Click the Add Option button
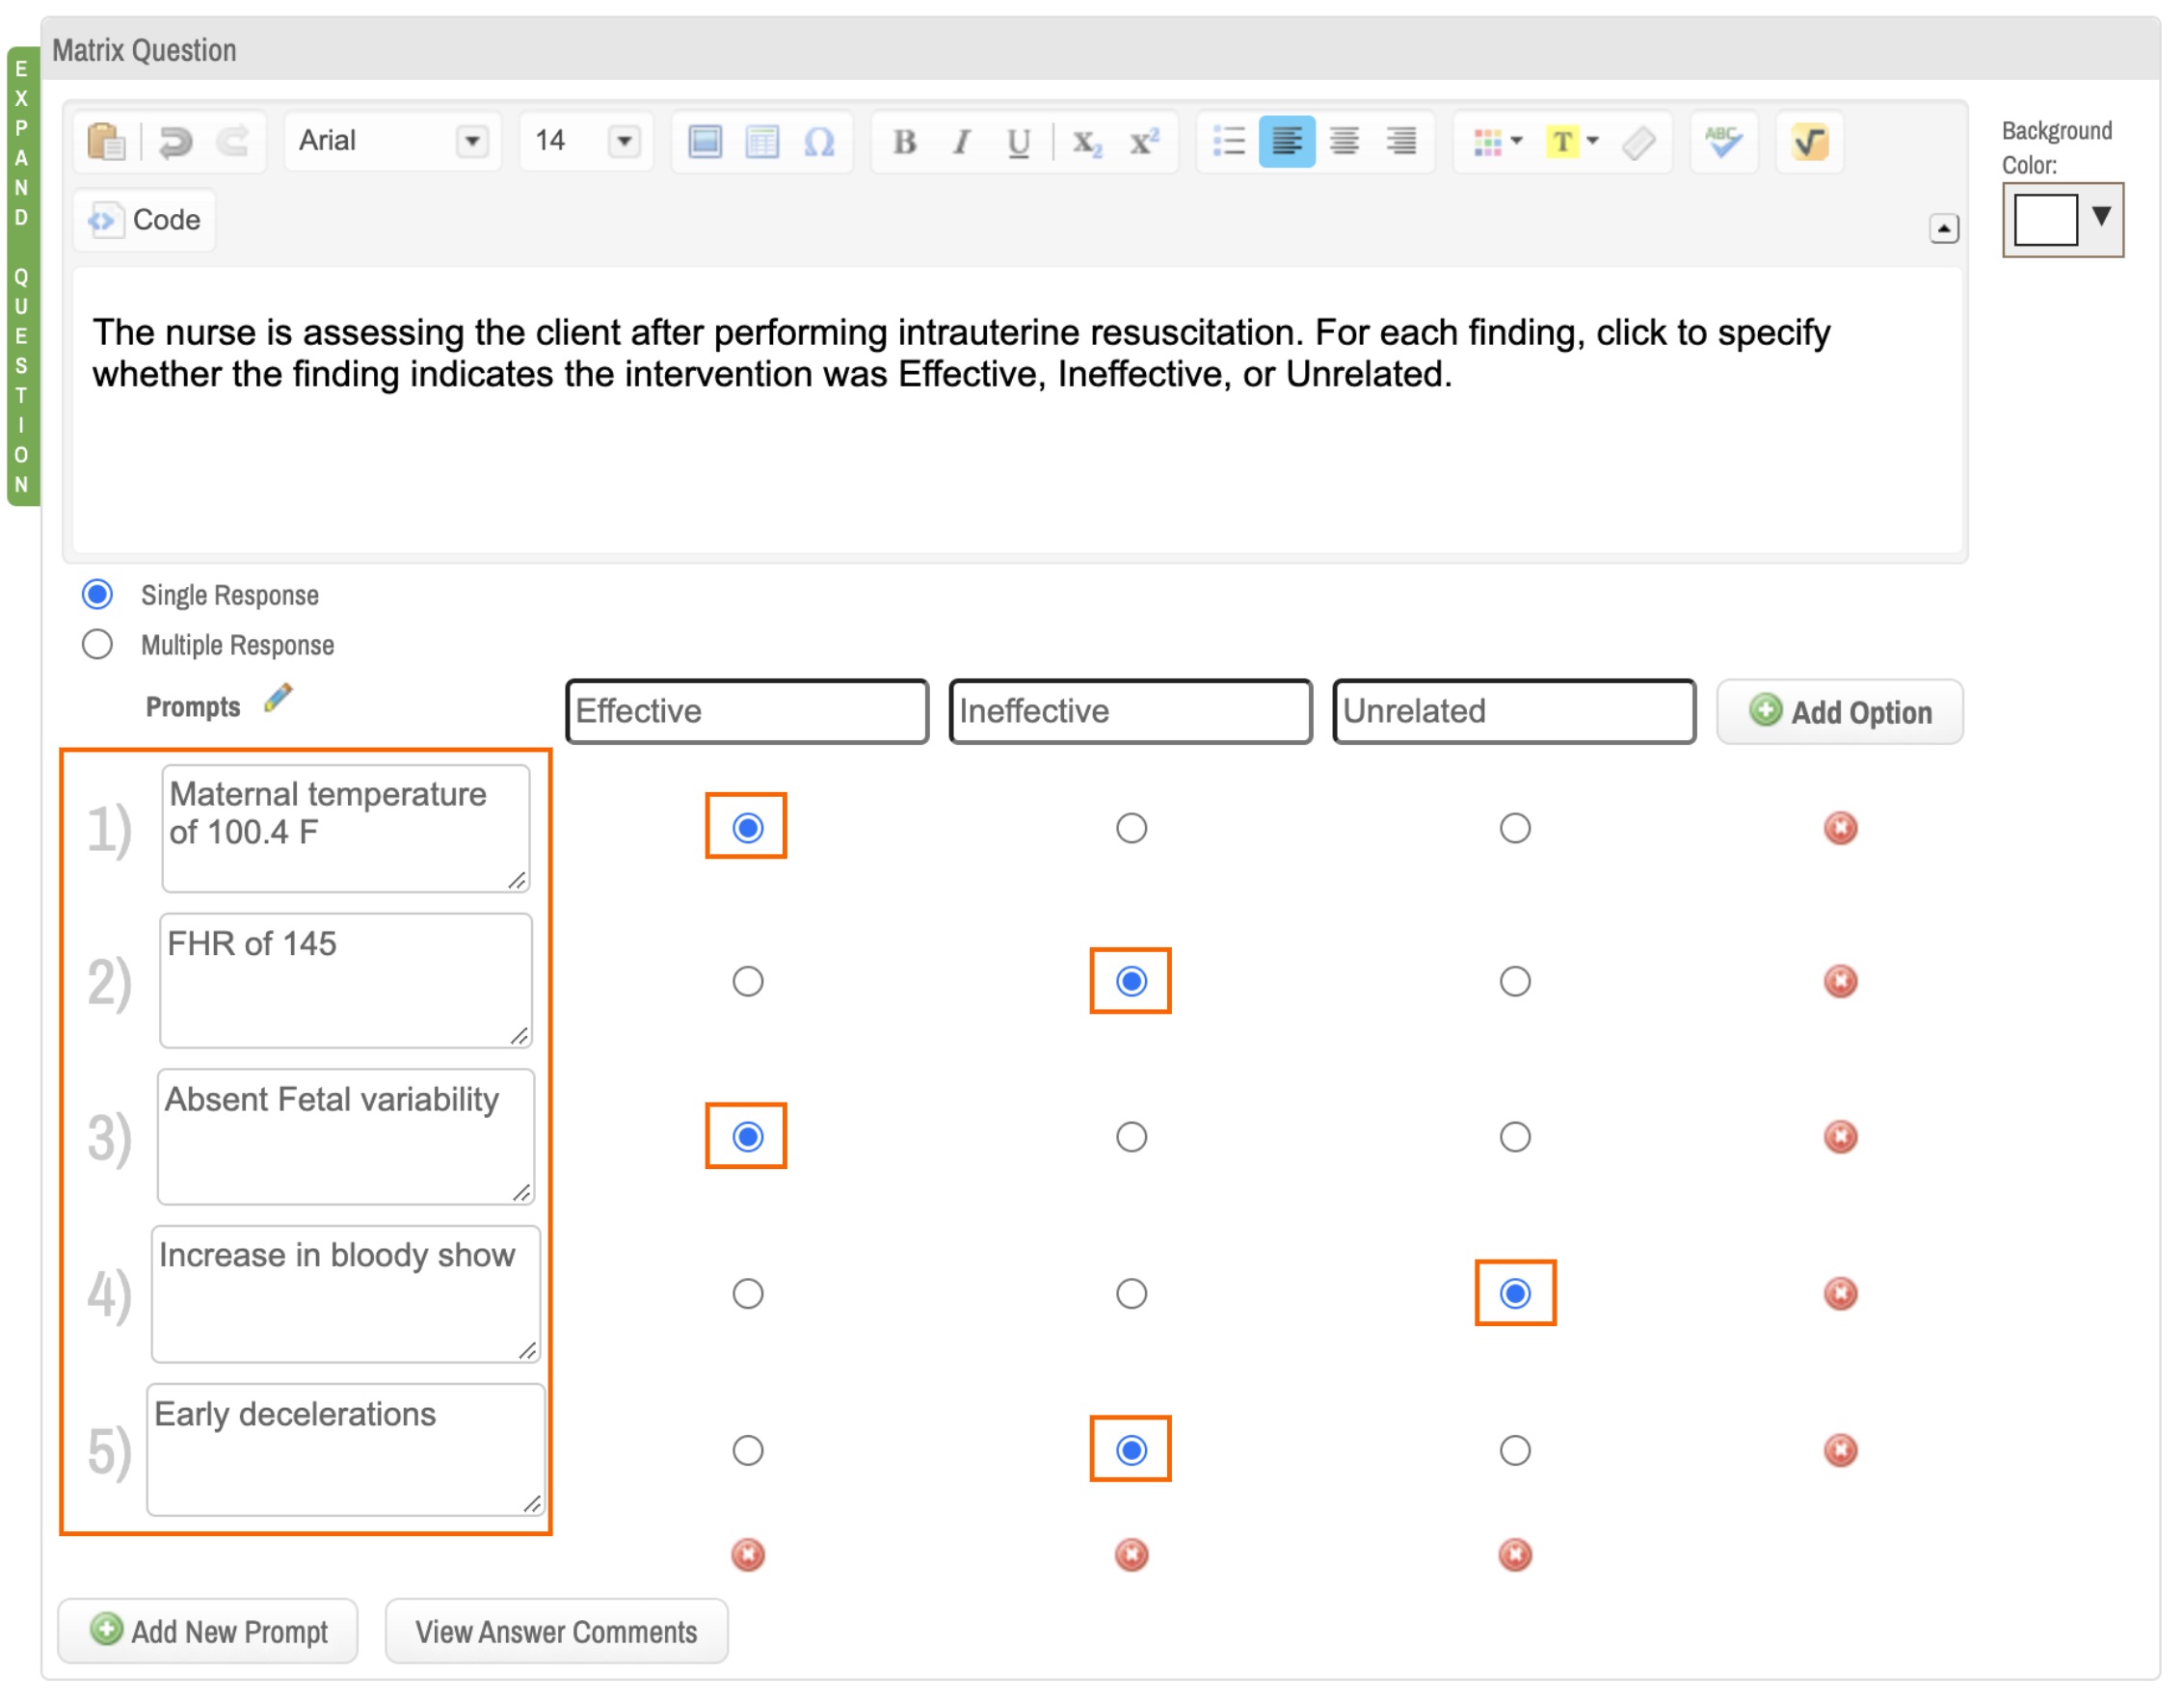This screenshot has height=1700, width=2184. [x=1839, y=711]
